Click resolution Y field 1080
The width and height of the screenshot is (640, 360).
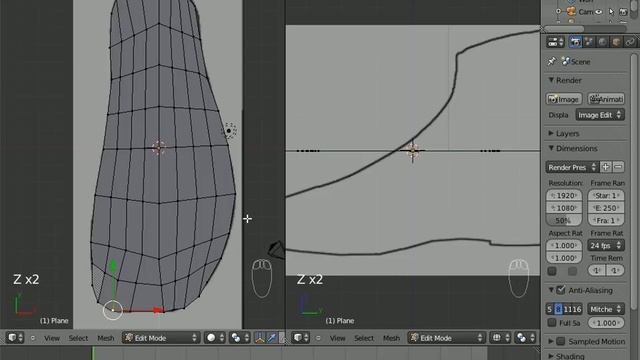click(564, 208)
